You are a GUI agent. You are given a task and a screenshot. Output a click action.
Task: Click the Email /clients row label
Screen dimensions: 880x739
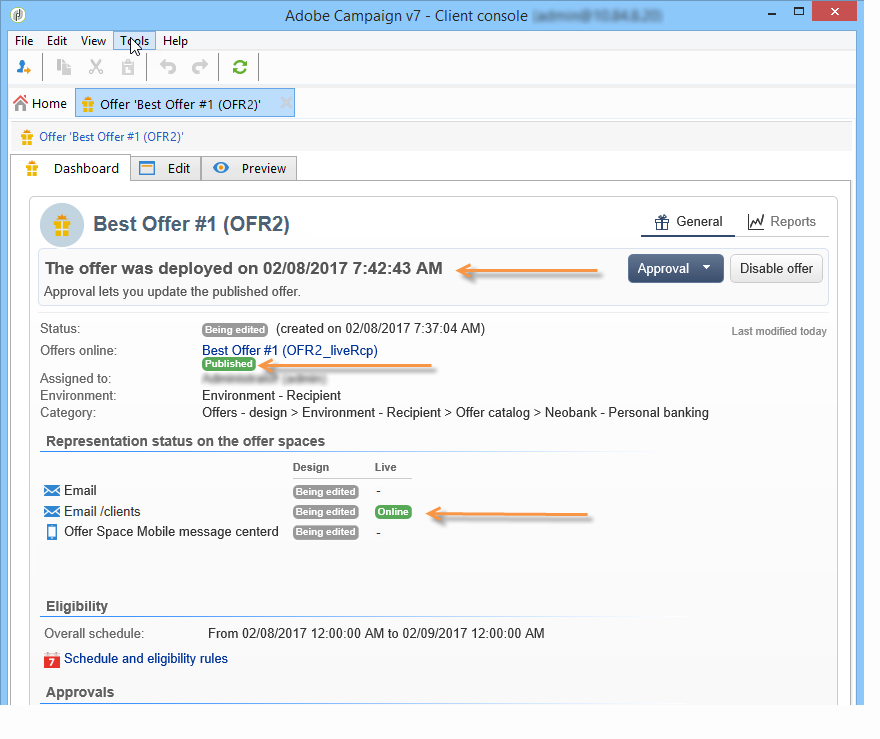coord(102,512)
